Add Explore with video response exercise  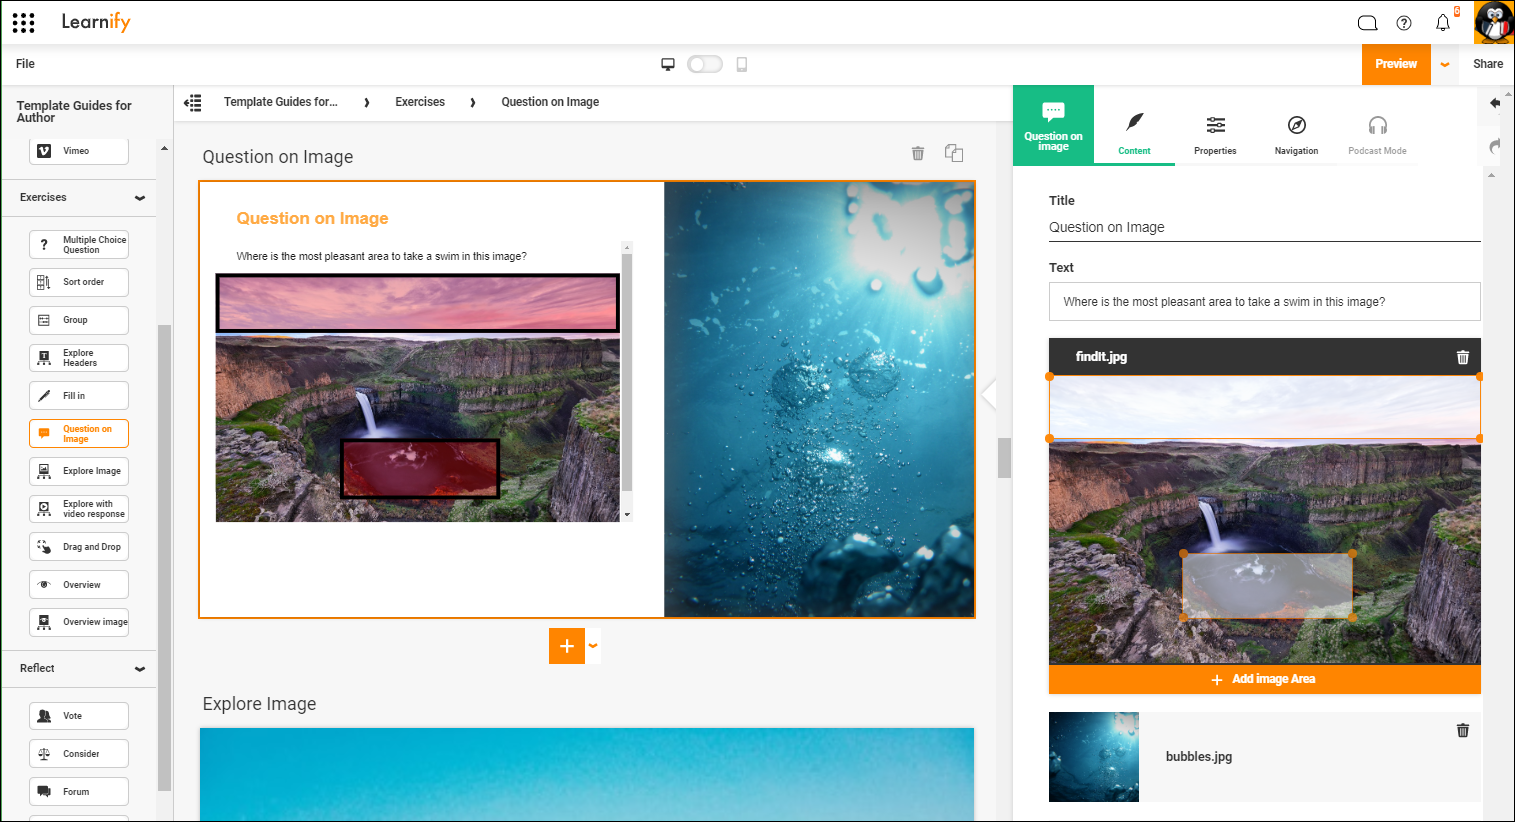coord(79,509)
